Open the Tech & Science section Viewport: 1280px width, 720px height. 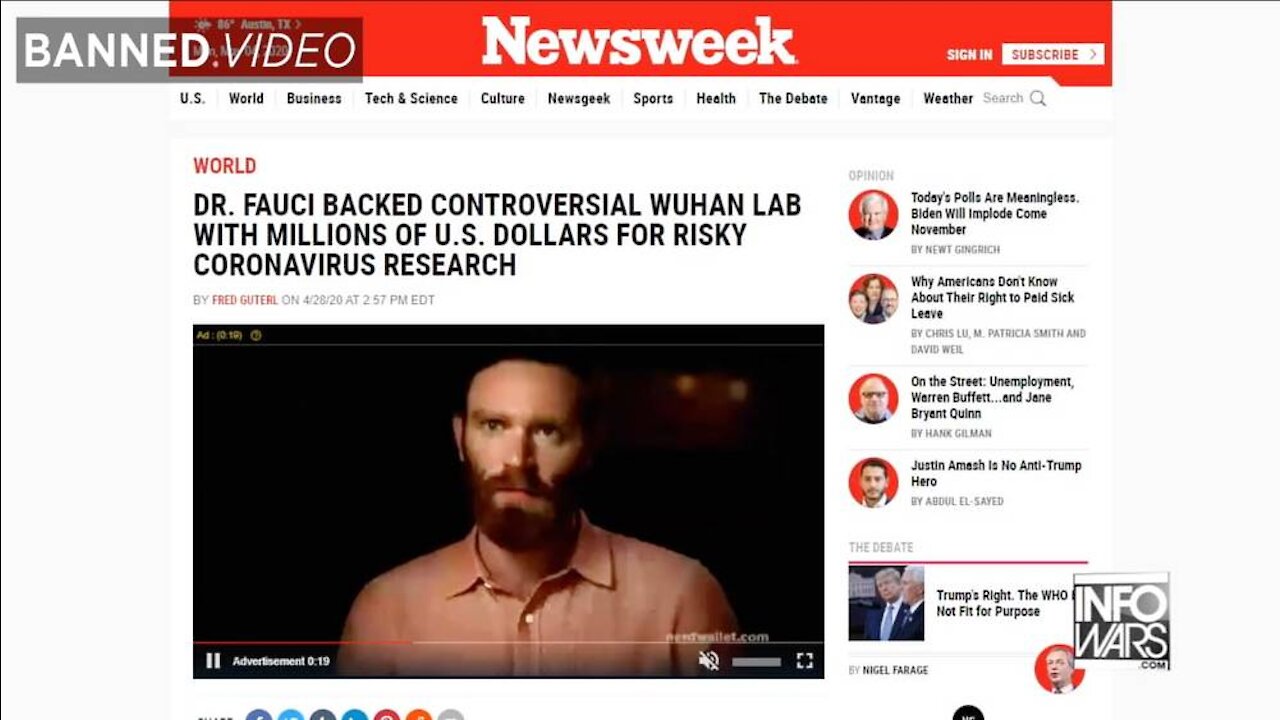tap(411, 98)
